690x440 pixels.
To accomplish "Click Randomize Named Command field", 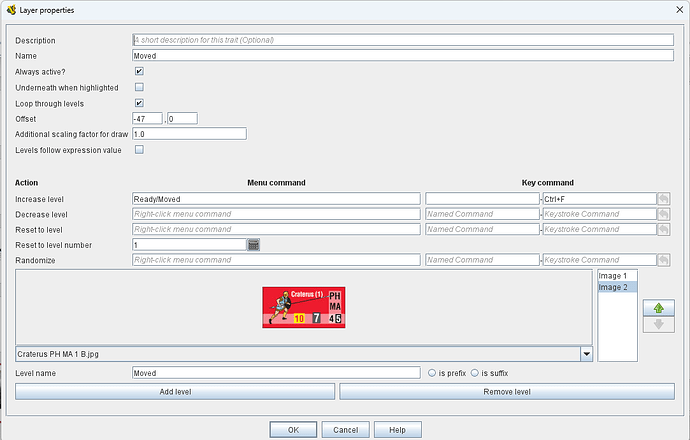I will (x=482, y=260).
